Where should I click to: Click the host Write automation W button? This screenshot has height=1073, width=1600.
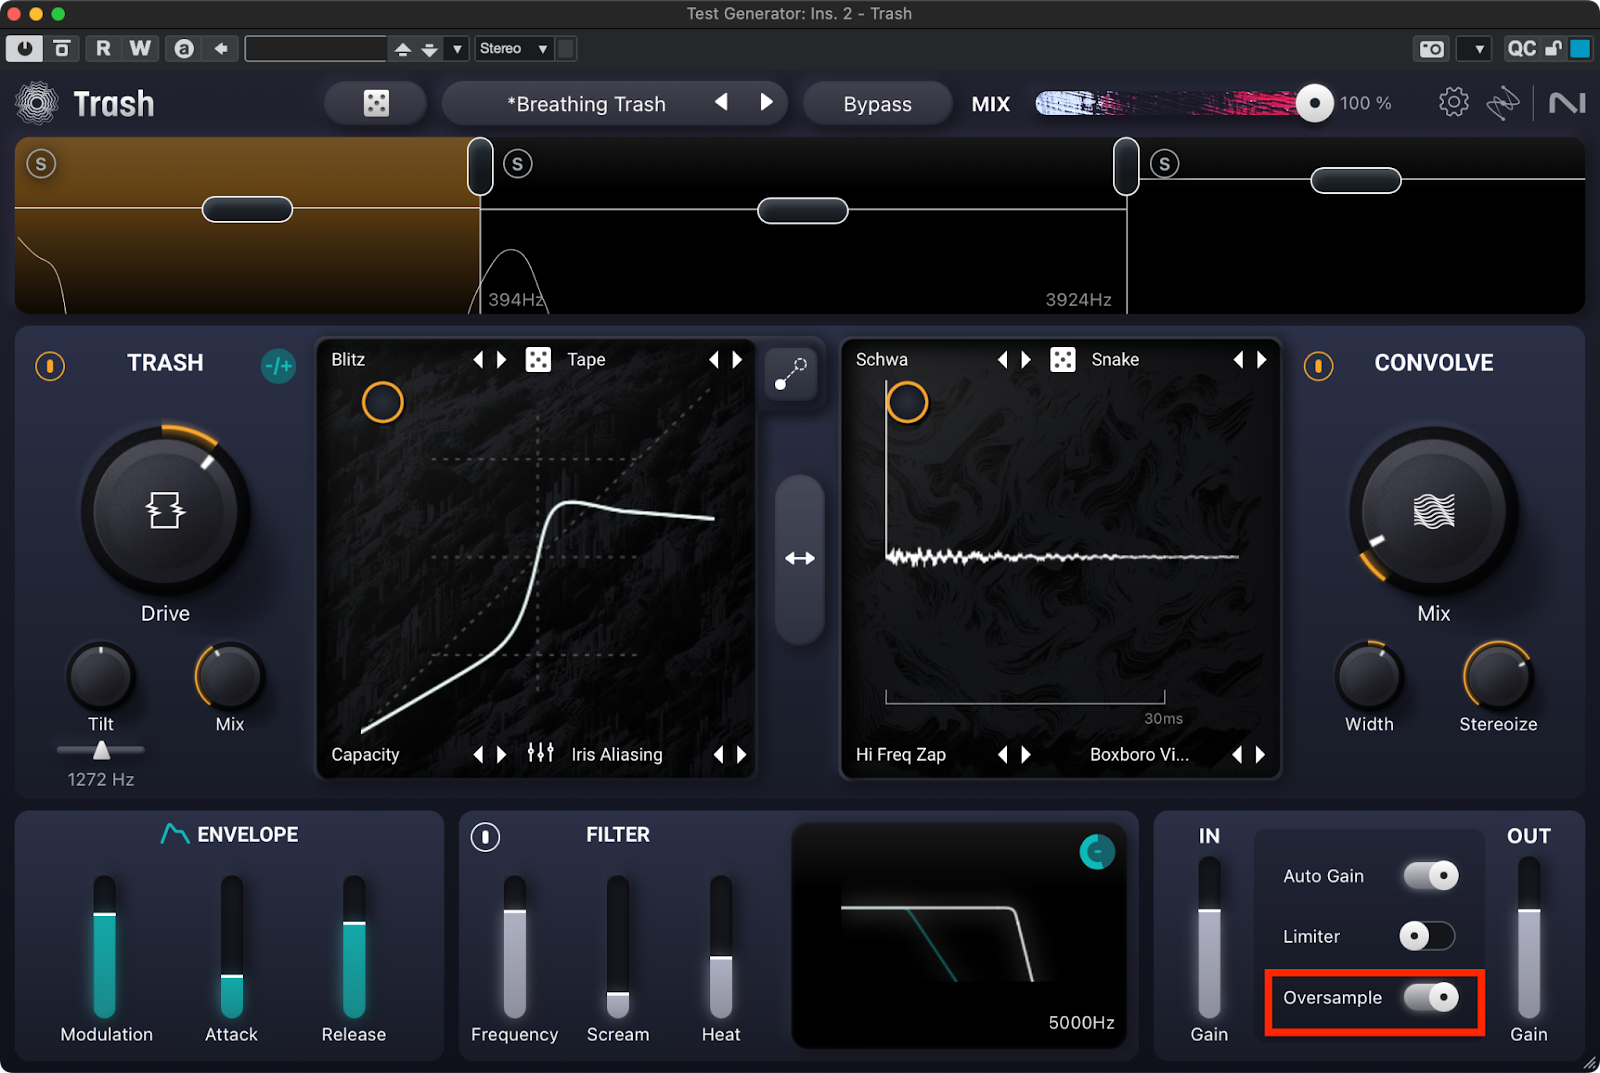140,48
